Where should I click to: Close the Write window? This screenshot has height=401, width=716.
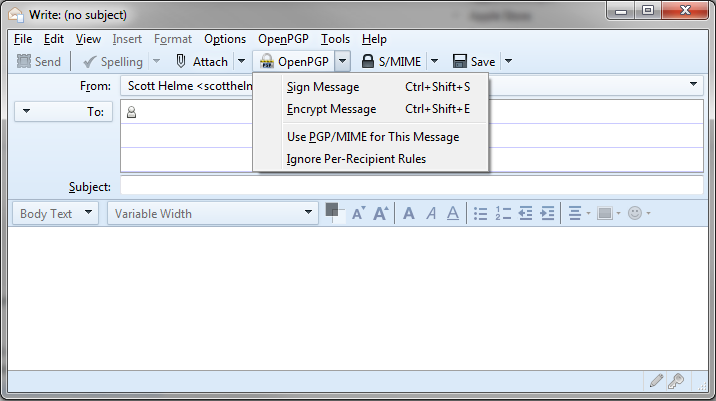[x=684, y=11]
